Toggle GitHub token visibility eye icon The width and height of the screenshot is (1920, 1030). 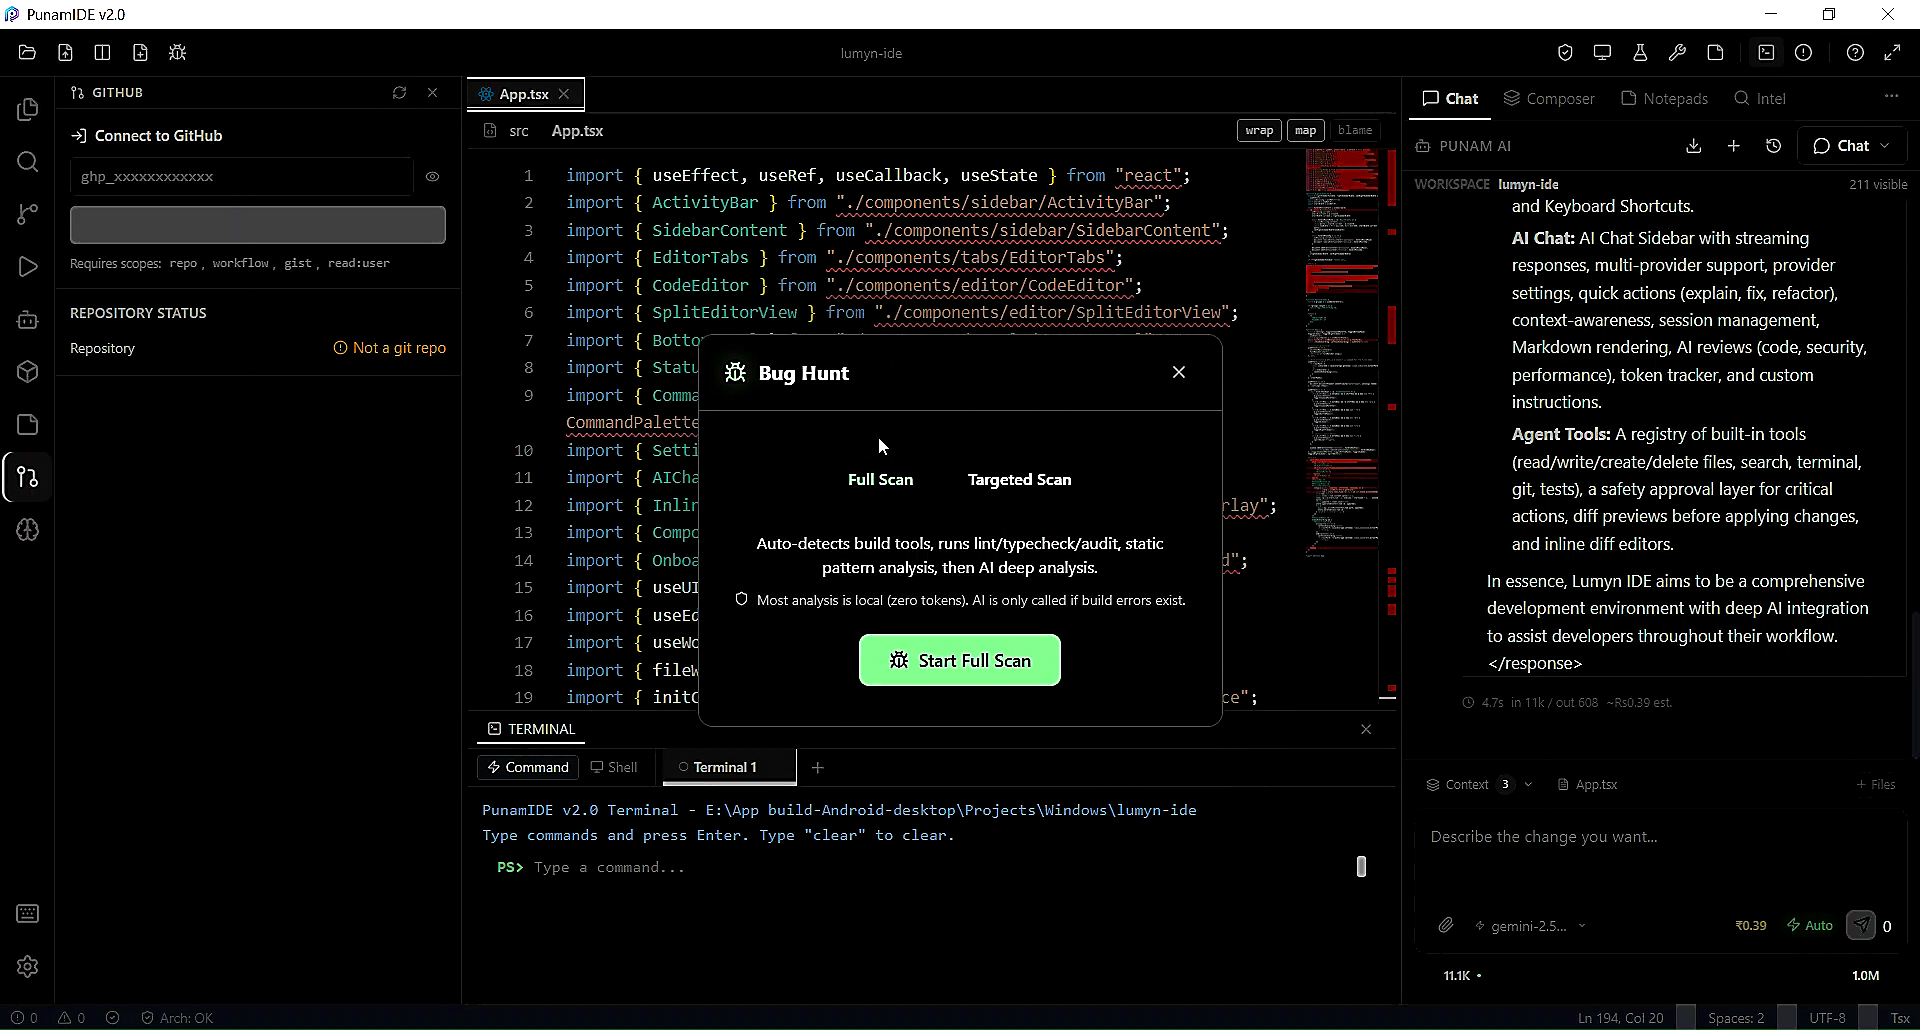432,176
